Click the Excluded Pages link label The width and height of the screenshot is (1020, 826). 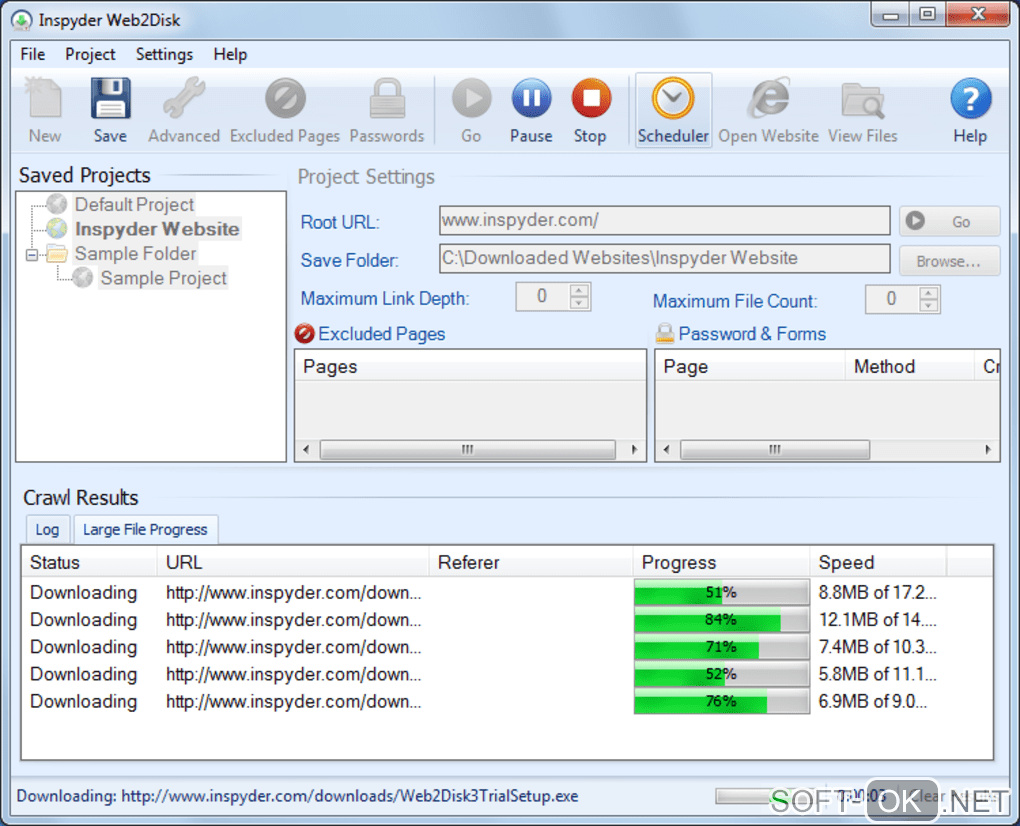382,334
